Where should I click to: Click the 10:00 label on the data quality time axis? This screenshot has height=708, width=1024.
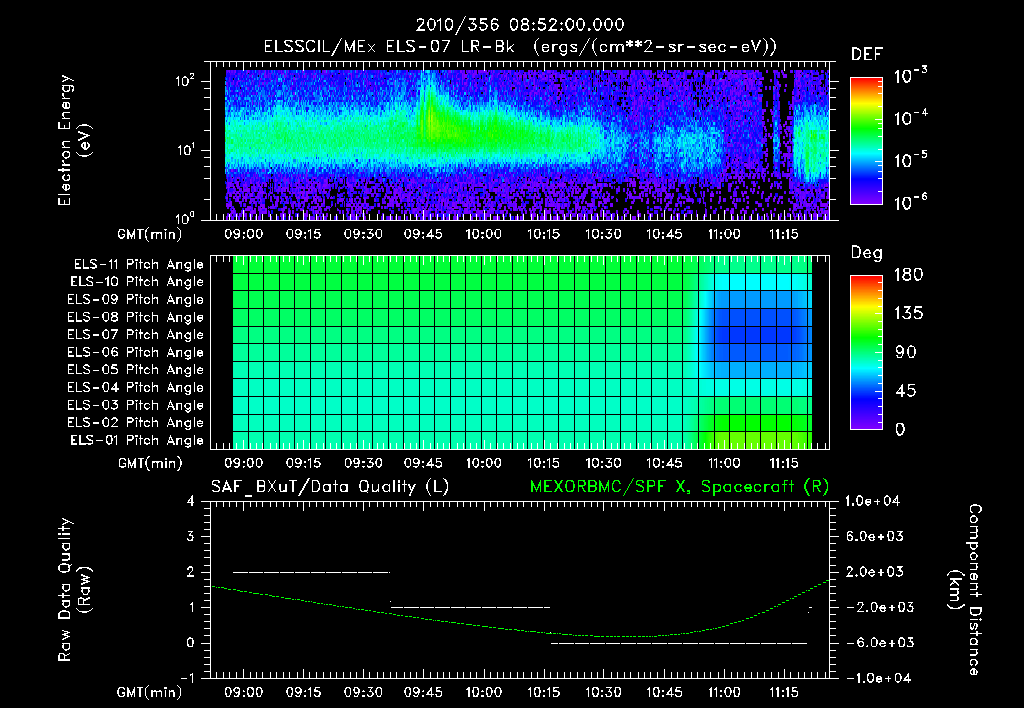click(483, 692)
